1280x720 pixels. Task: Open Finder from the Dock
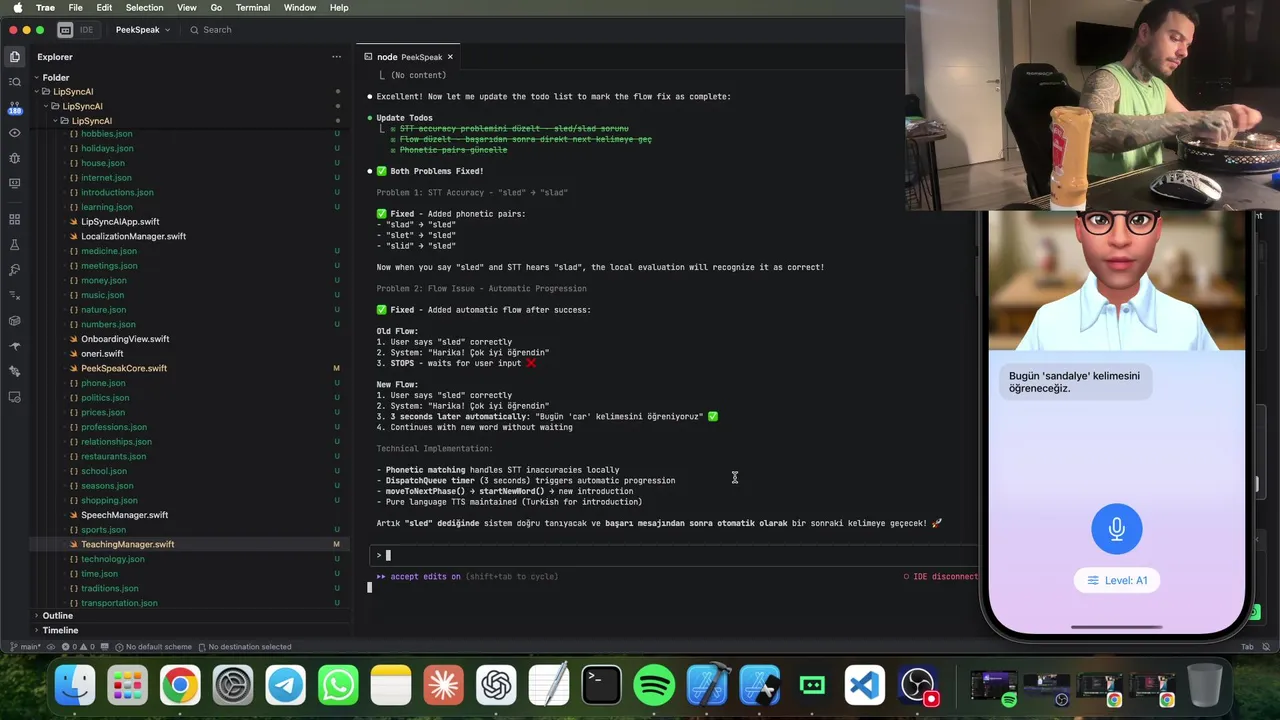pyautogui.click(x=75, y=686)
